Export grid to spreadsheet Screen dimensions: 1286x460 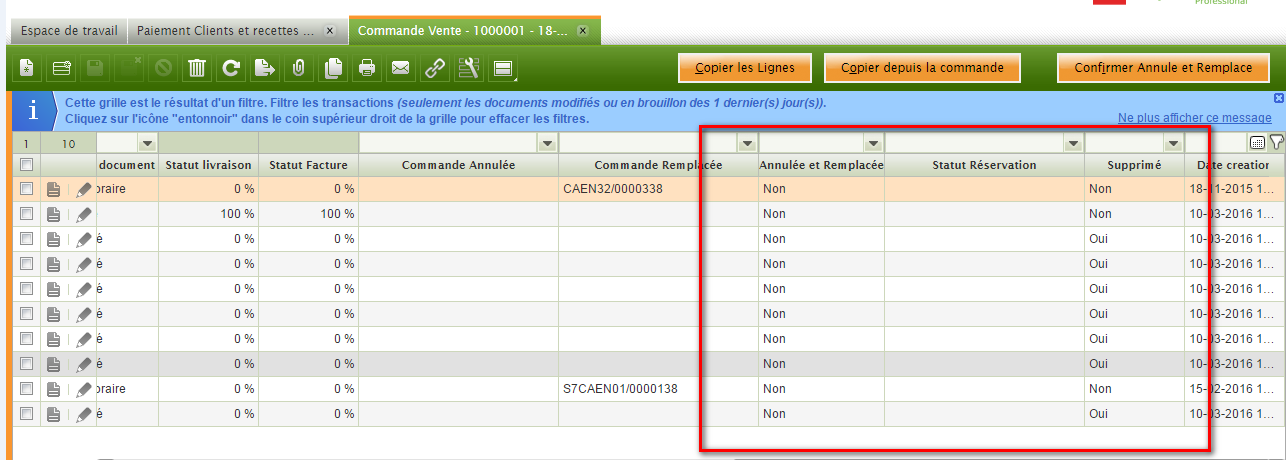click(265, 68)
